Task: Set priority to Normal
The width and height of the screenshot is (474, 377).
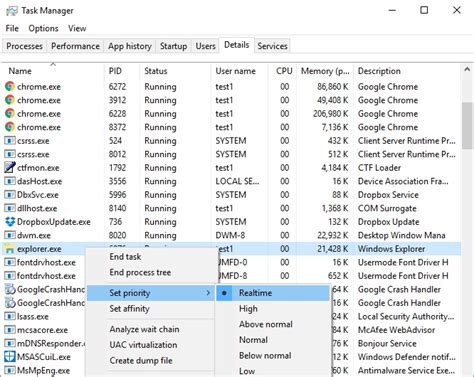Action: [273, 340]
